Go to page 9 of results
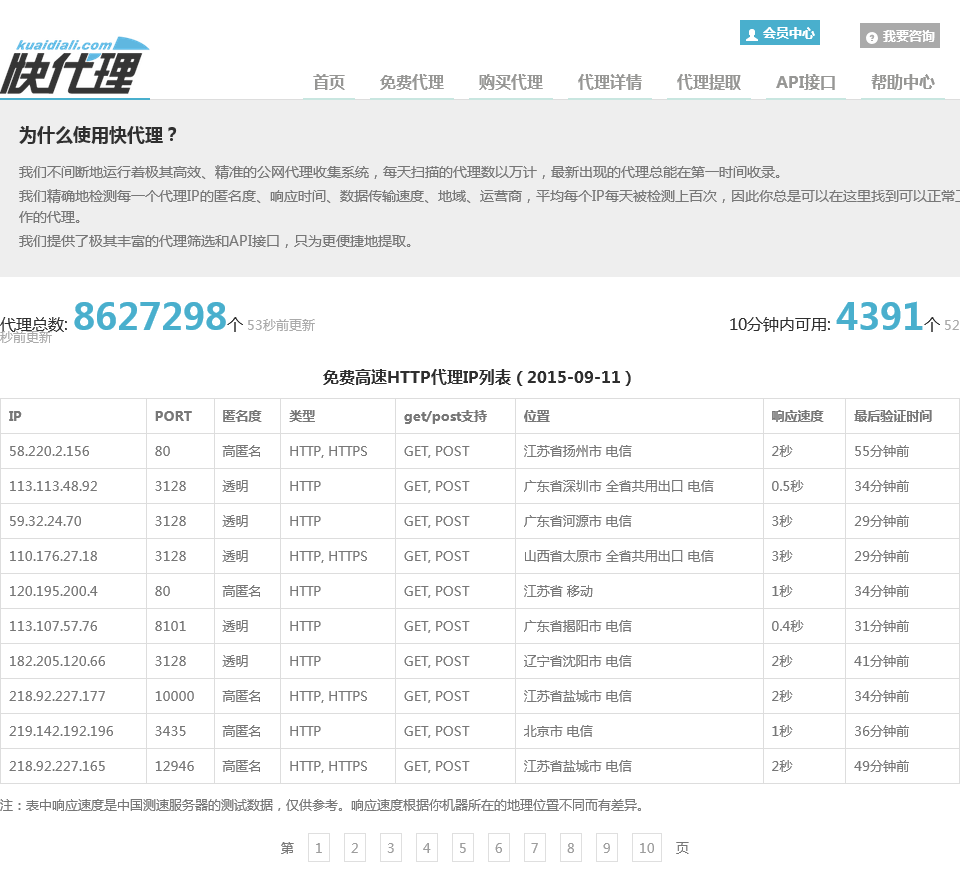 pos(607,848)
